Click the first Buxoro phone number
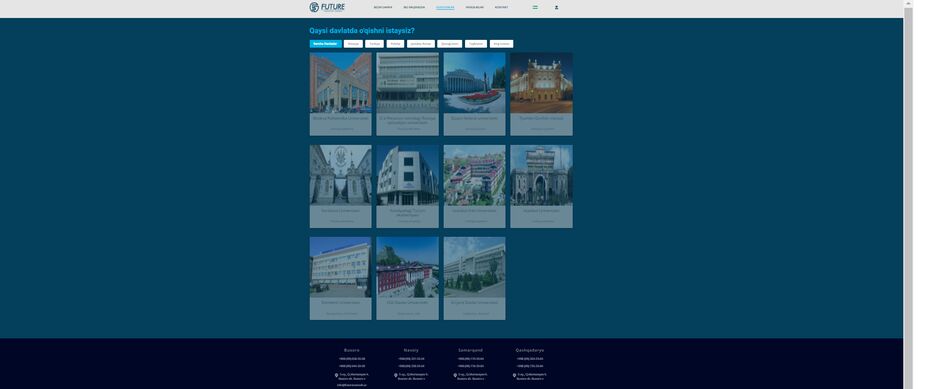The image size is (935, 389). tap(352, 359)
